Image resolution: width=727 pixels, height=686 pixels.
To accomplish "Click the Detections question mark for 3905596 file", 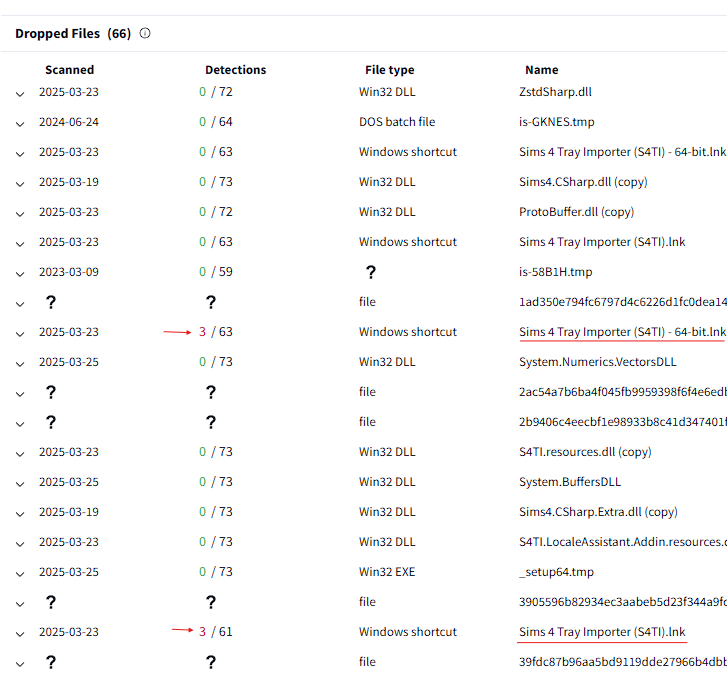I will pyautogui.click(x=211, y=602).
